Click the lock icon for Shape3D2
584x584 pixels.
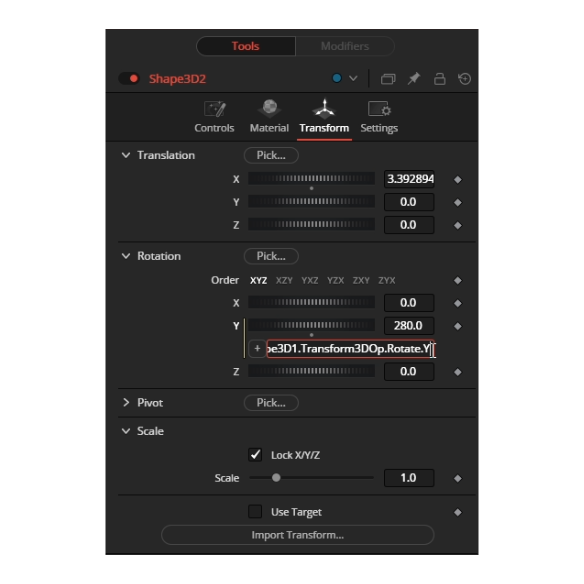tap(439, 79)
